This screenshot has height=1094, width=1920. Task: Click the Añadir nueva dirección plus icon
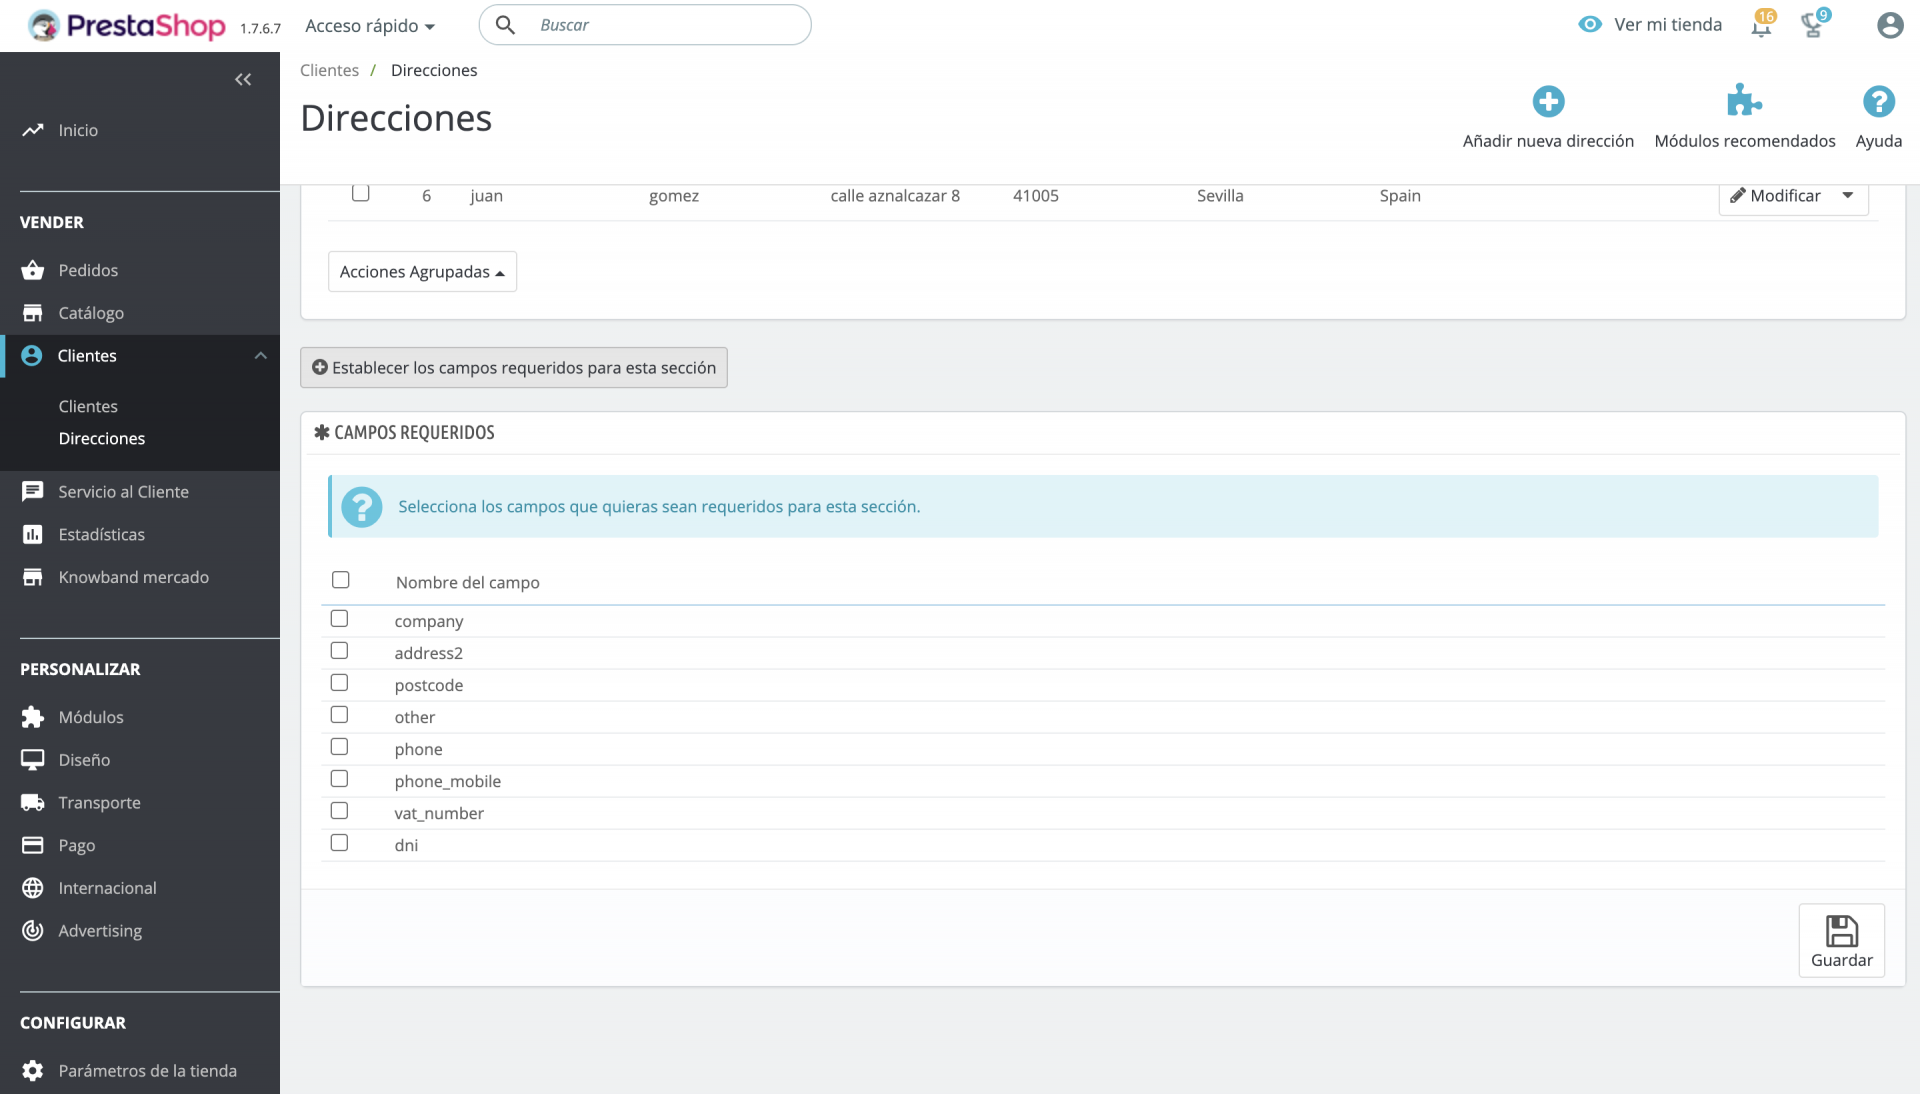pos(1548,102)
